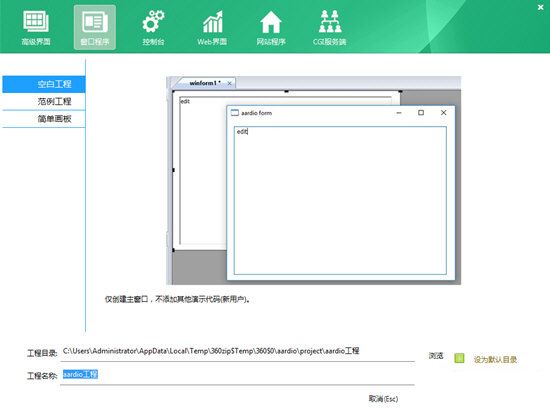Click the project preview image
The width and height of the screenshot is (550, 408).
314,180
